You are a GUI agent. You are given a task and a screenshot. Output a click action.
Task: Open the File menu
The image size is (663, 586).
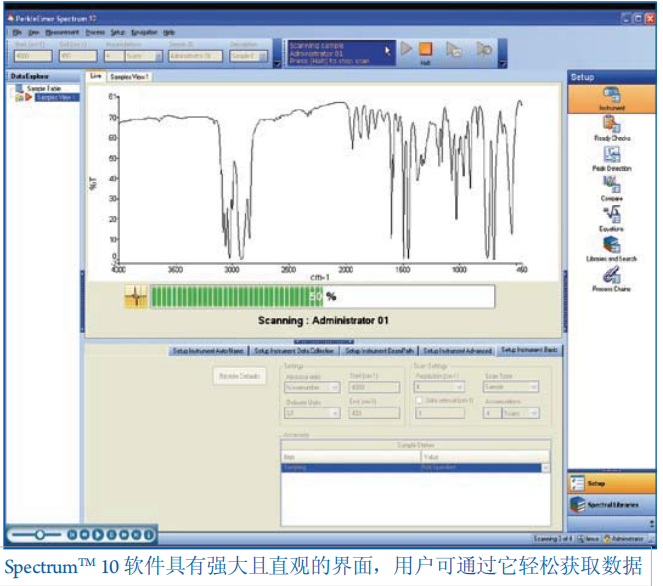tap(17, 32)
